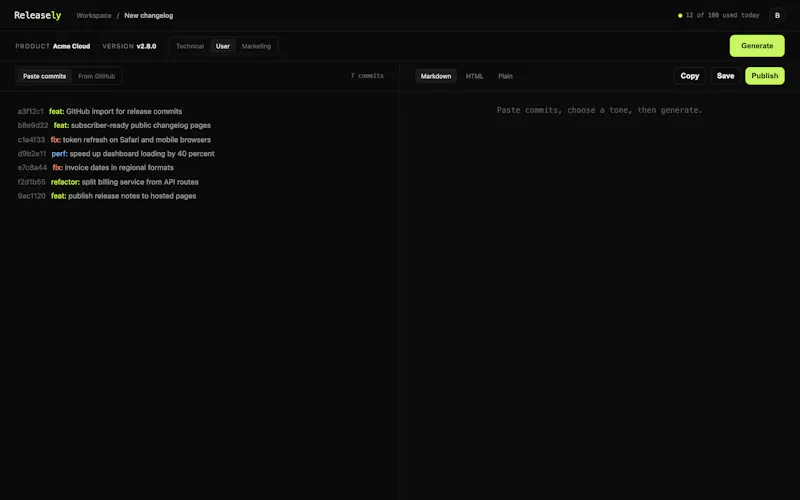Open user avatar B menu
The image size is (800, 500).
point(777,15)
